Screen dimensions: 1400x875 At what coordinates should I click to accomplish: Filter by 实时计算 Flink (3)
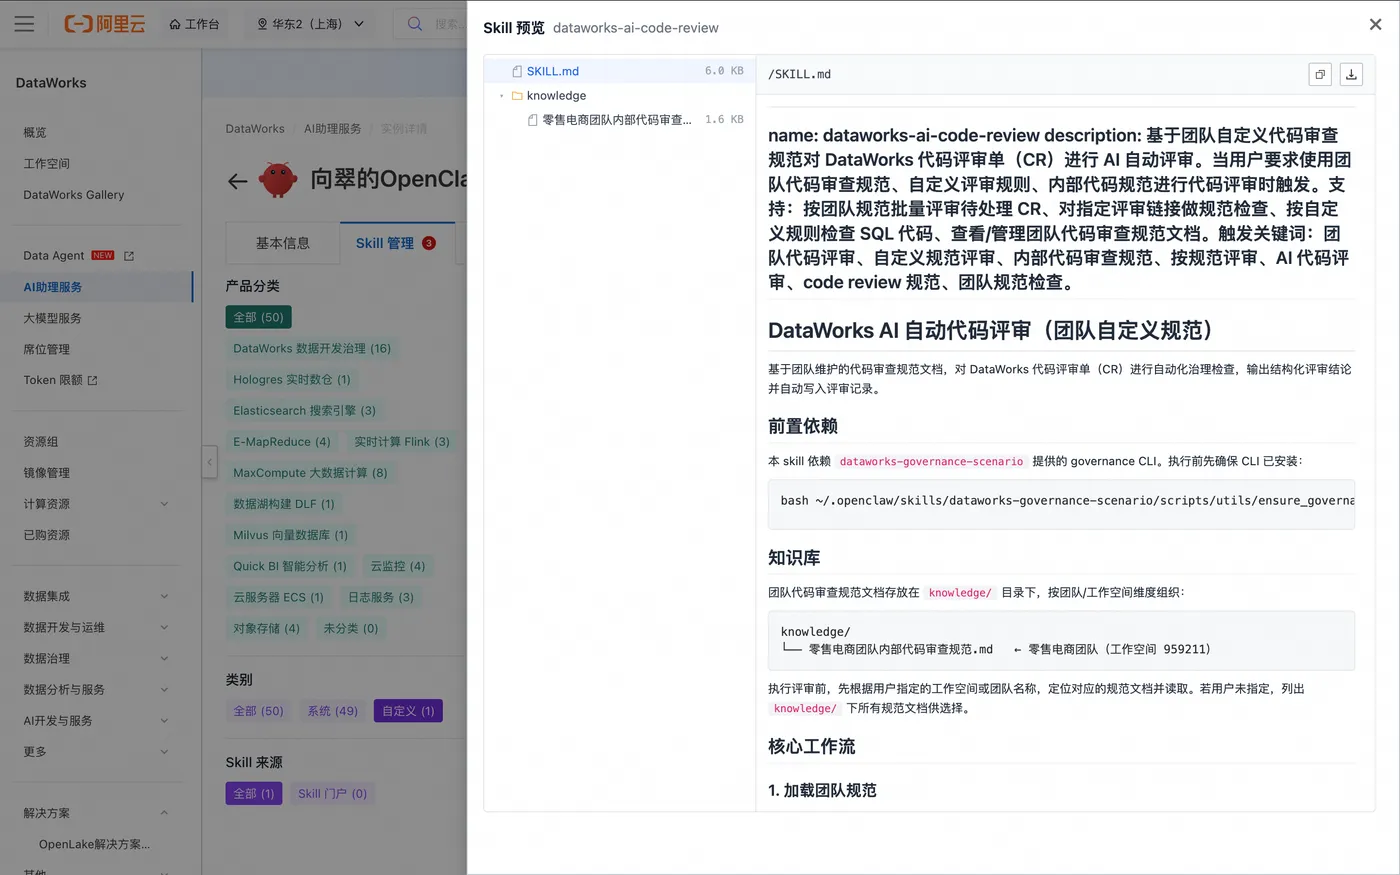pos(402,441)
